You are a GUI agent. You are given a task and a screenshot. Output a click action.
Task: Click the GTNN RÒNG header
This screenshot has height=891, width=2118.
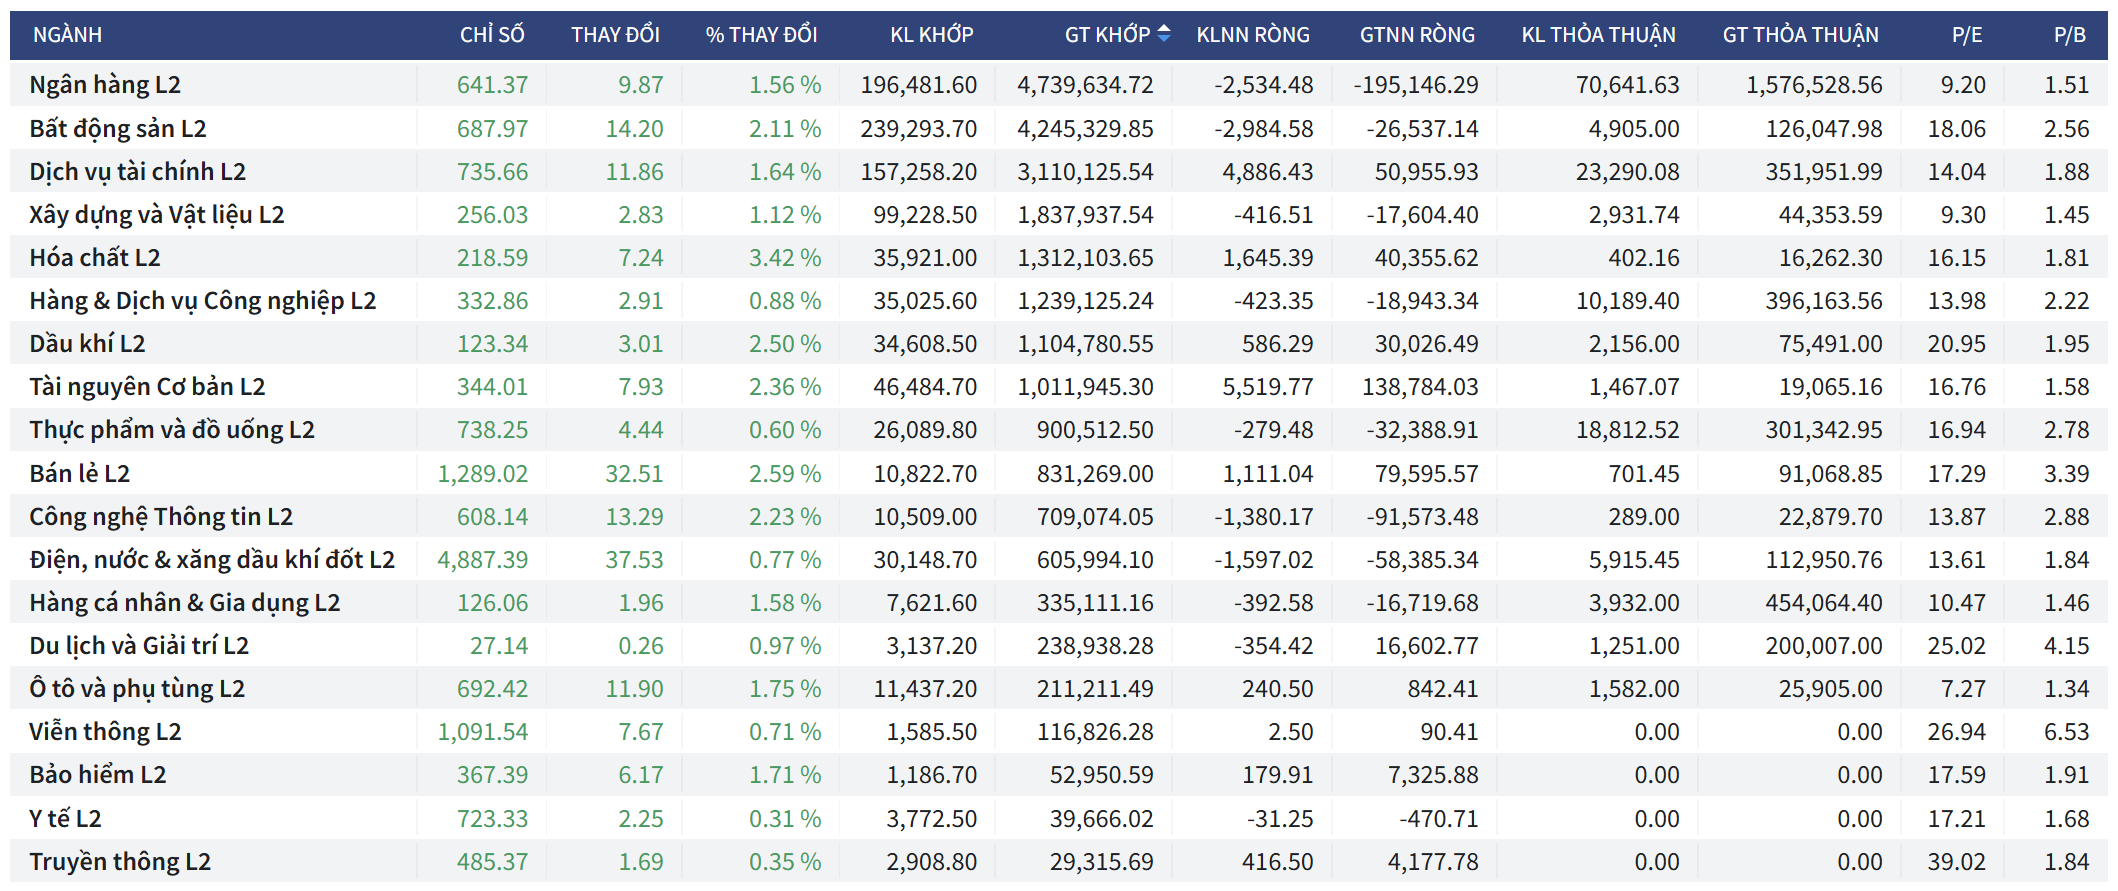point(1416,35)
